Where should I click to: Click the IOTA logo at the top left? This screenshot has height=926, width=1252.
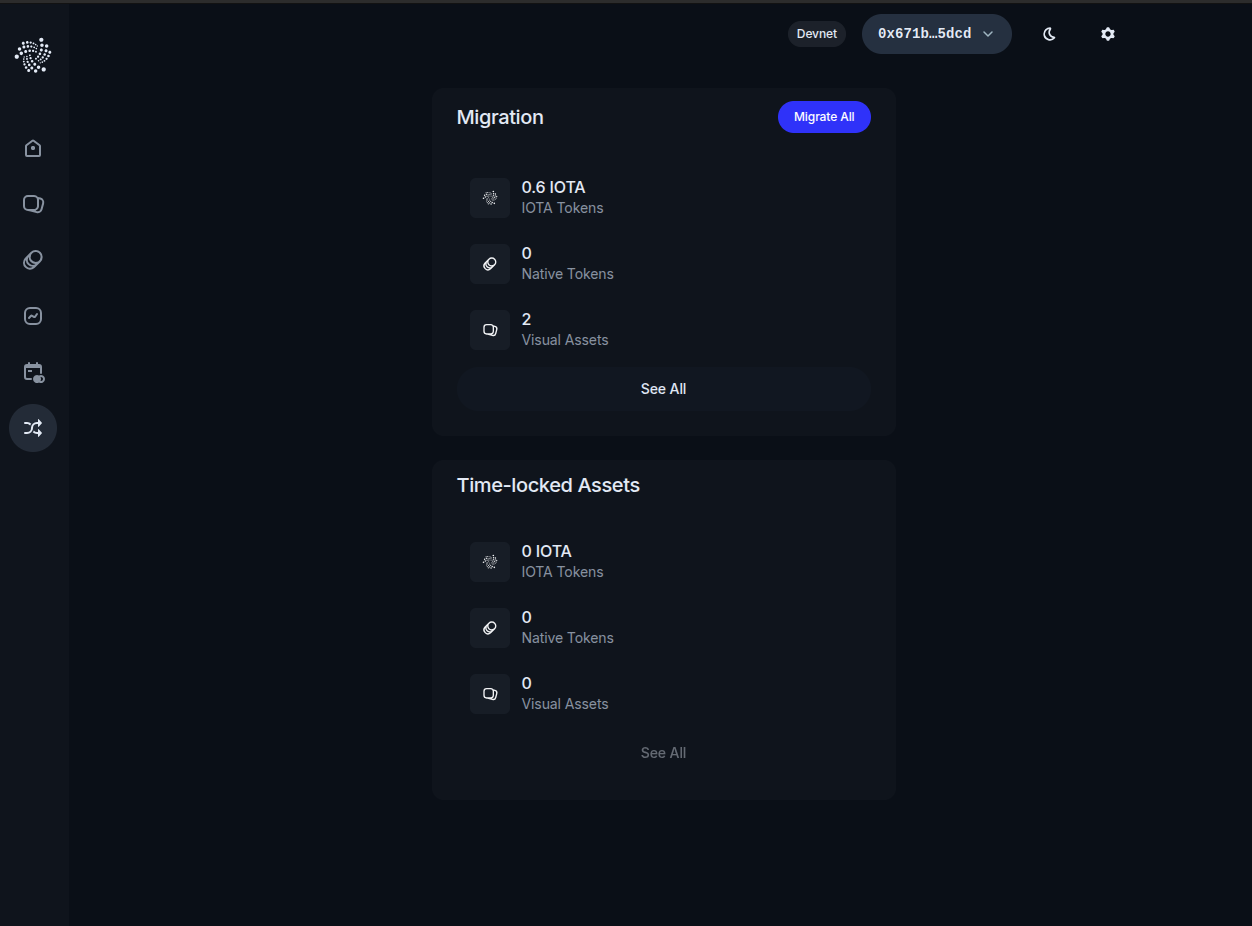(32, 55)
